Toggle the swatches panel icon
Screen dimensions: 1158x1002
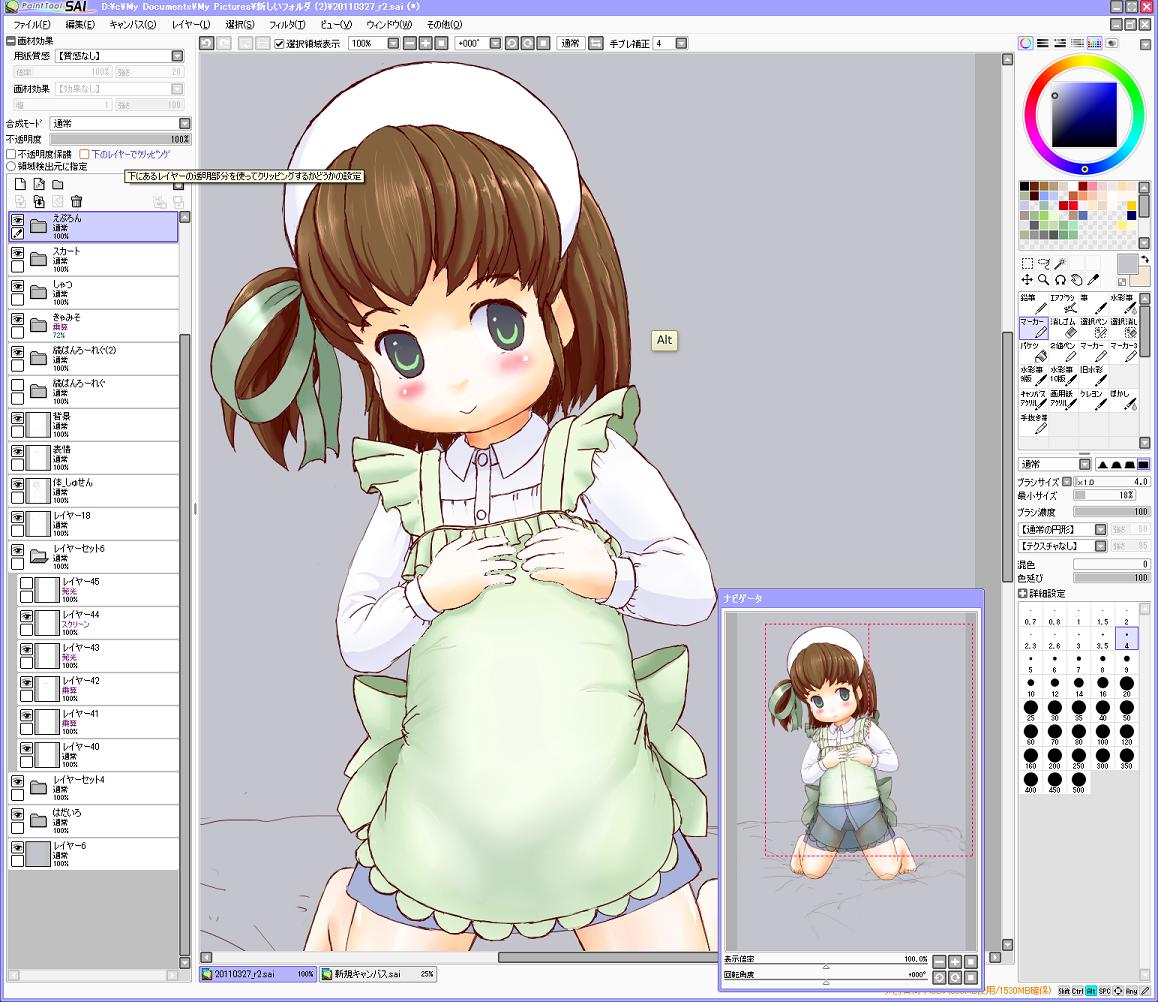click(1094, 44)
